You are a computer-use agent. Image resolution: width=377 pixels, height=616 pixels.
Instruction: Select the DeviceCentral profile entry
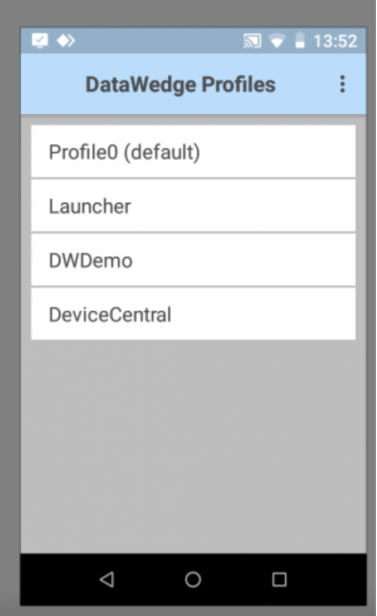(x=193, y=314)
